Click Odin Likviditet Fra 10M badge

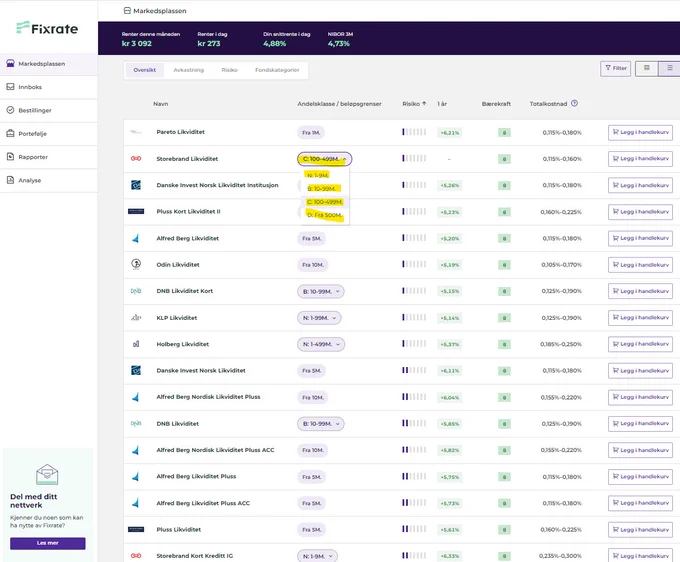[x=313, y=265]
